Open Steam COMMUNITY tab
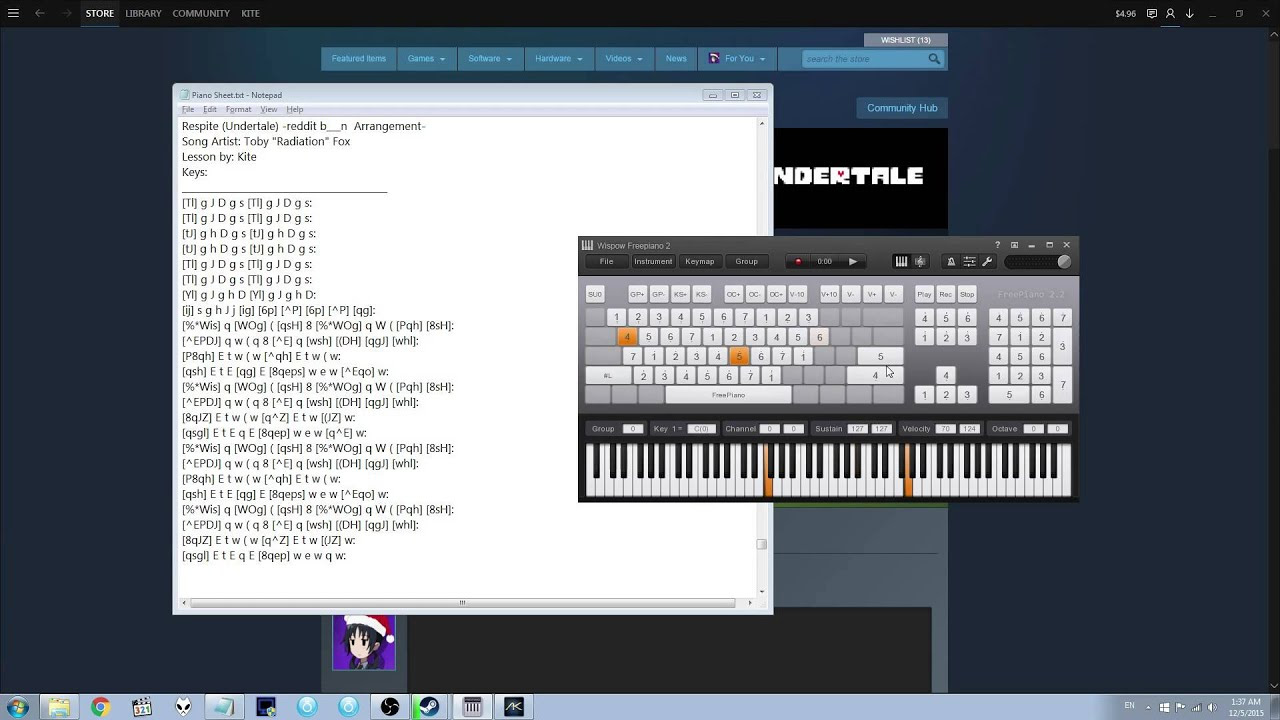This screenshot has height=720, width=1280. 201,14
